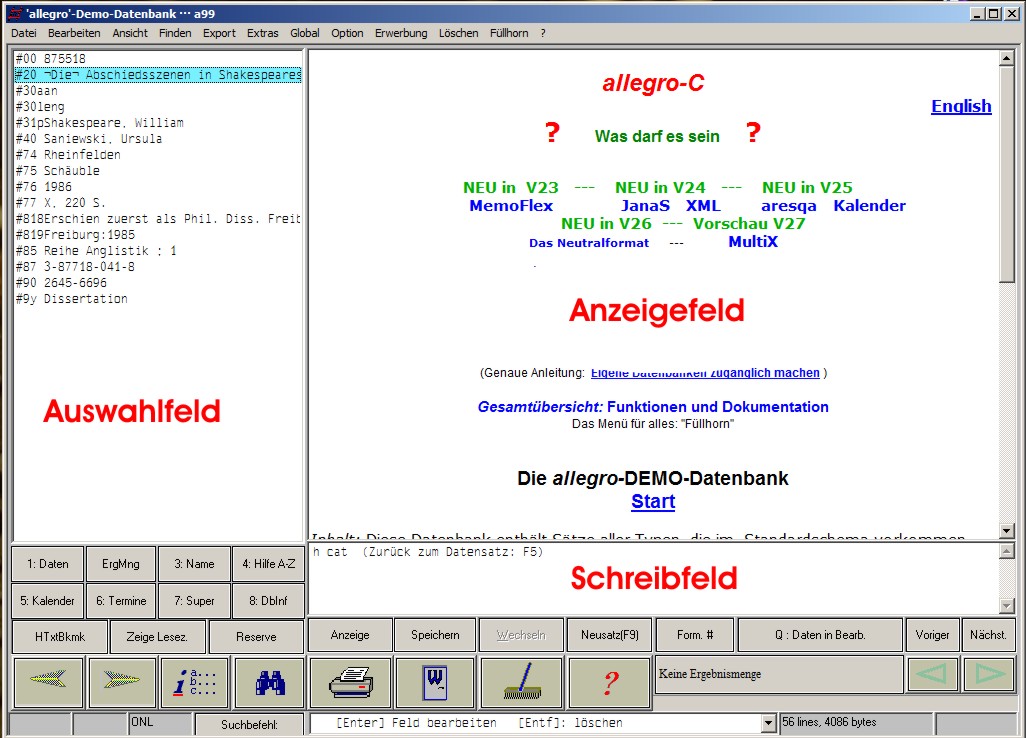Select the #74 Rheinfelden row
This screenshot has height=738, width=1026.
[x=158, y=154]
